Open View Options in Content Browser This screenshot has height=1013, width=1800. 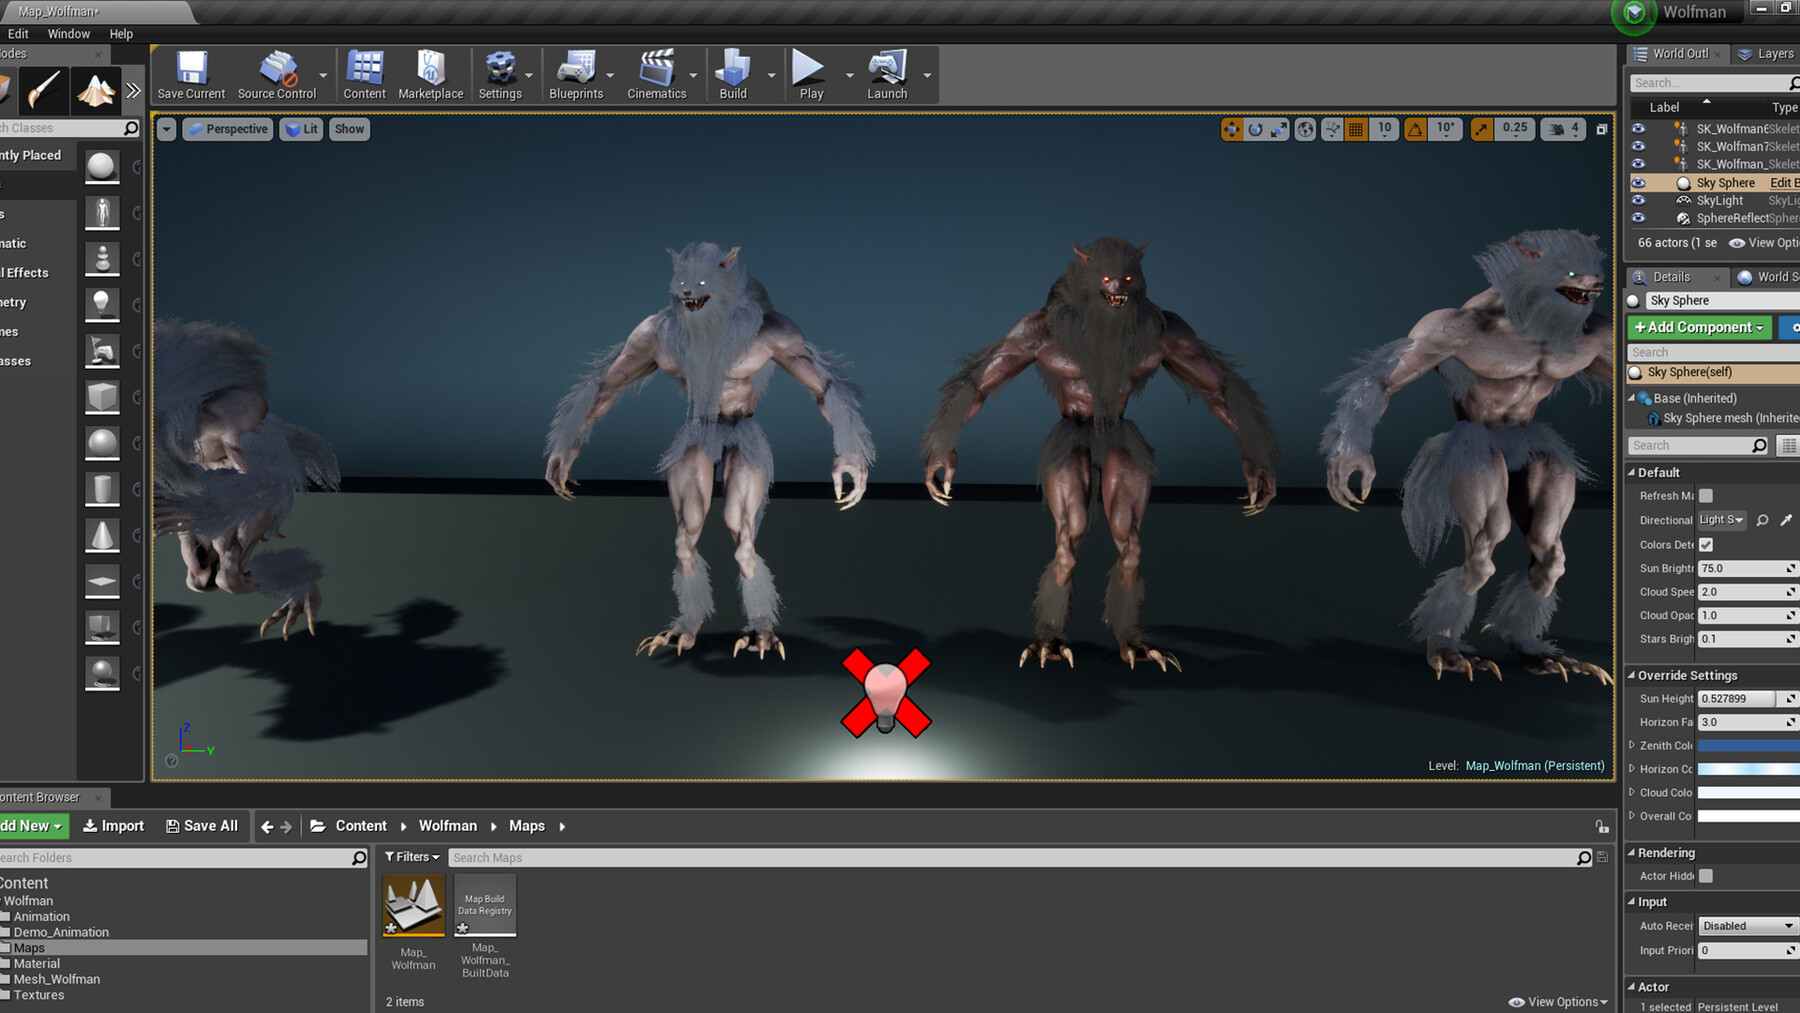pyautogui.click(x=1558, y=1002)
